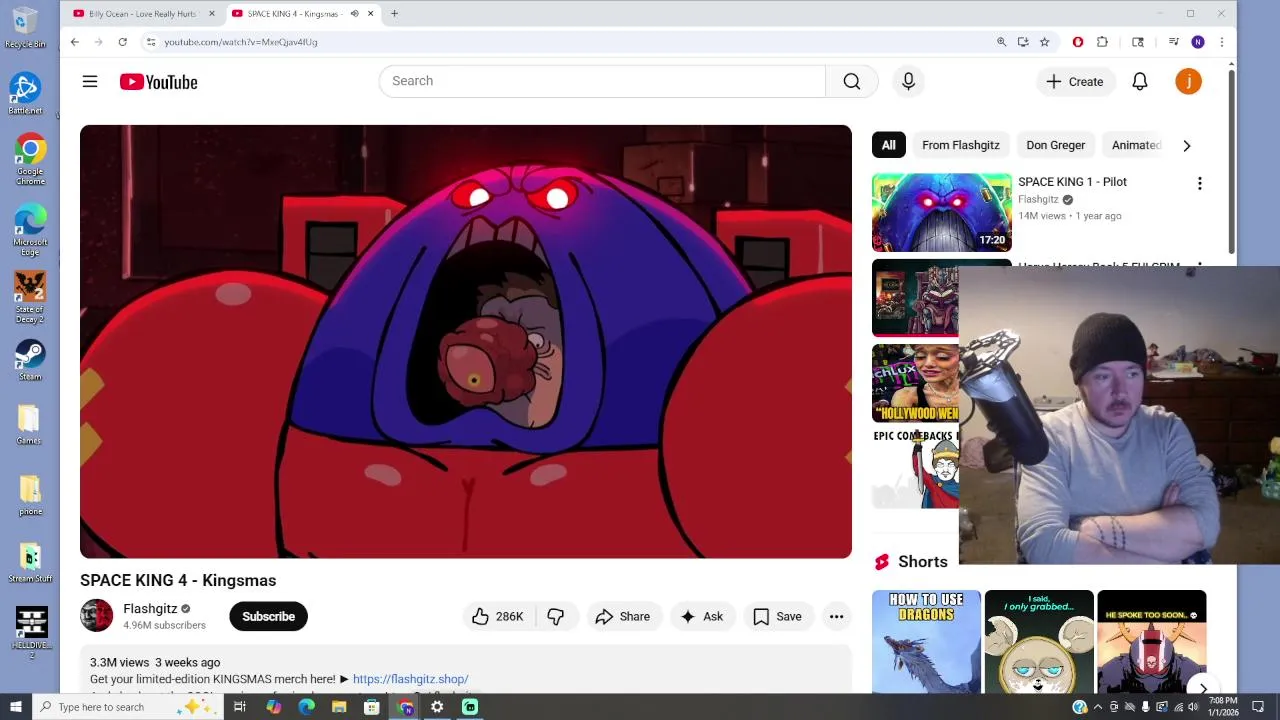Open the SPACE KING 1 - Pilot thumbnail
The image size is (1280, 720).
coord(941,212)
